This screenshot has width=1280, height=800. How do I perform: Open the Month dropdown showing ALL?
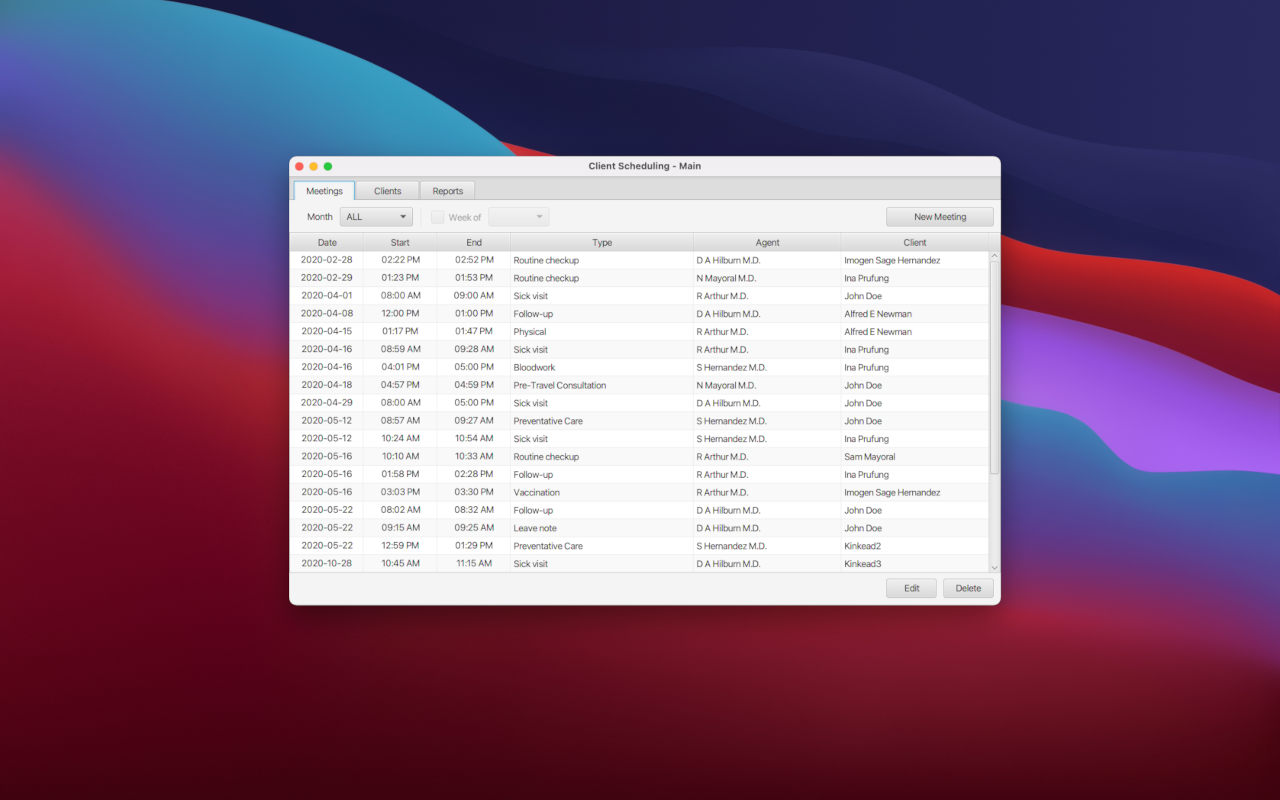375,216
